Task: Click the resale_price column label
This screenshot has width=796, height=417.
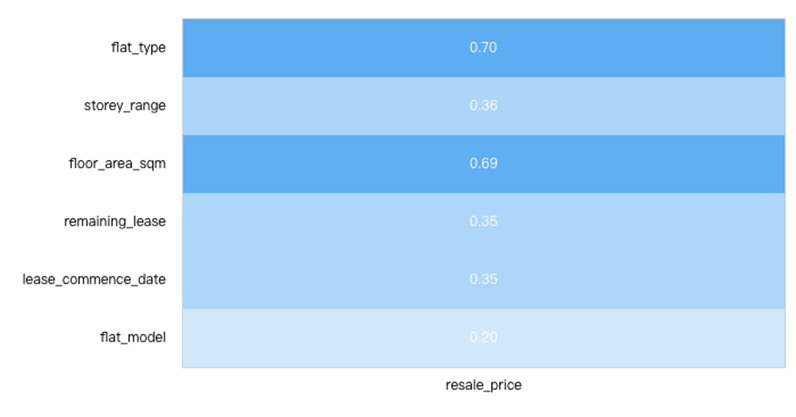Action: (x=483, y=384)
